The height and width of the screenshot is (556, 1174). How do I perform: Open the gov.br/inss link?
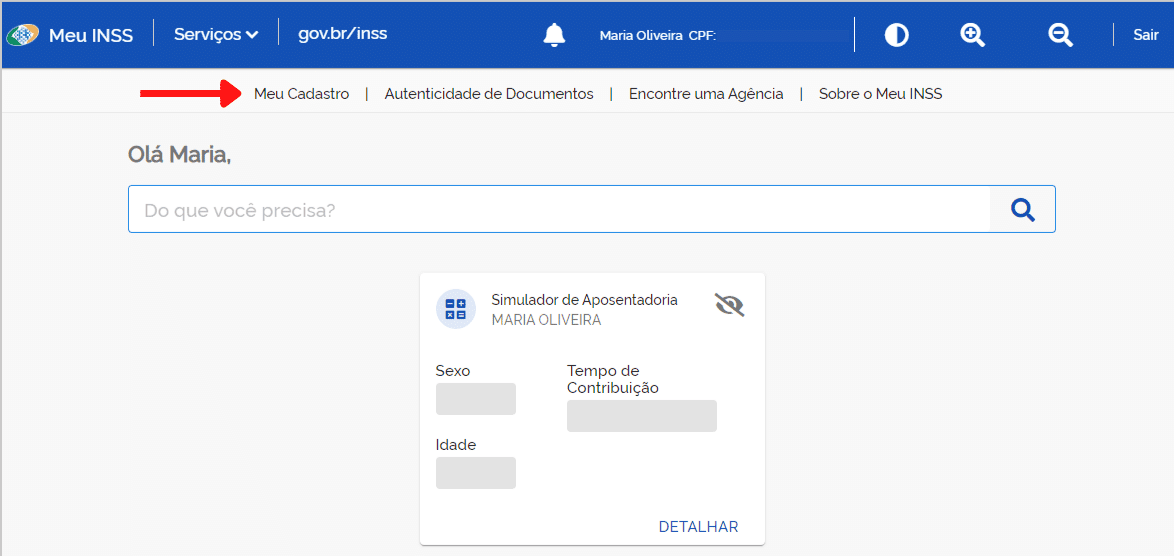(342, 34)
